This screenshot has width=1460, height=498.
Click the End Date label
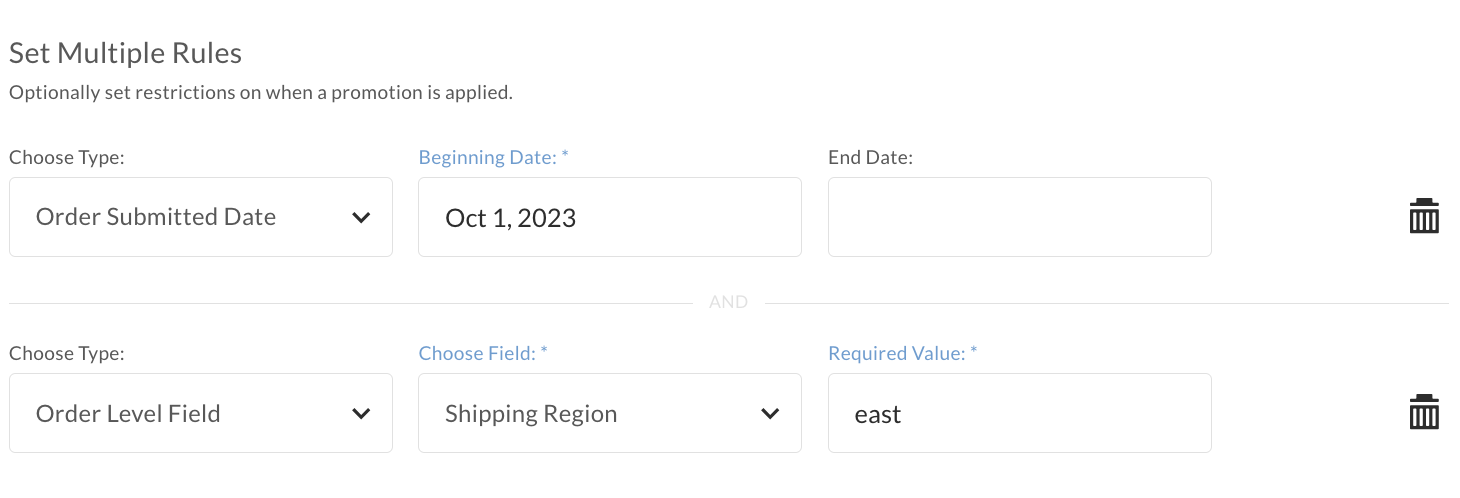870,157
